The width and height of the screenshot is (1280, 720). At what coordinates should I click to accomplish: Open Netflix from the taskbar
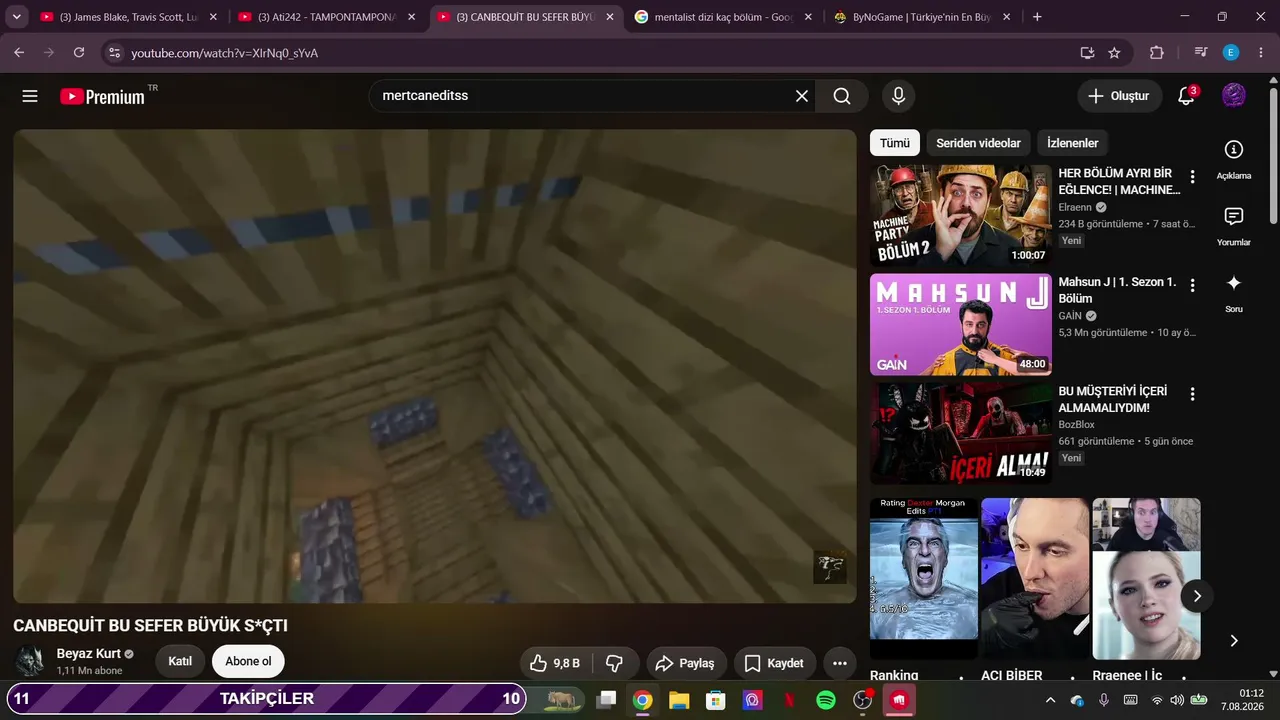789,700
